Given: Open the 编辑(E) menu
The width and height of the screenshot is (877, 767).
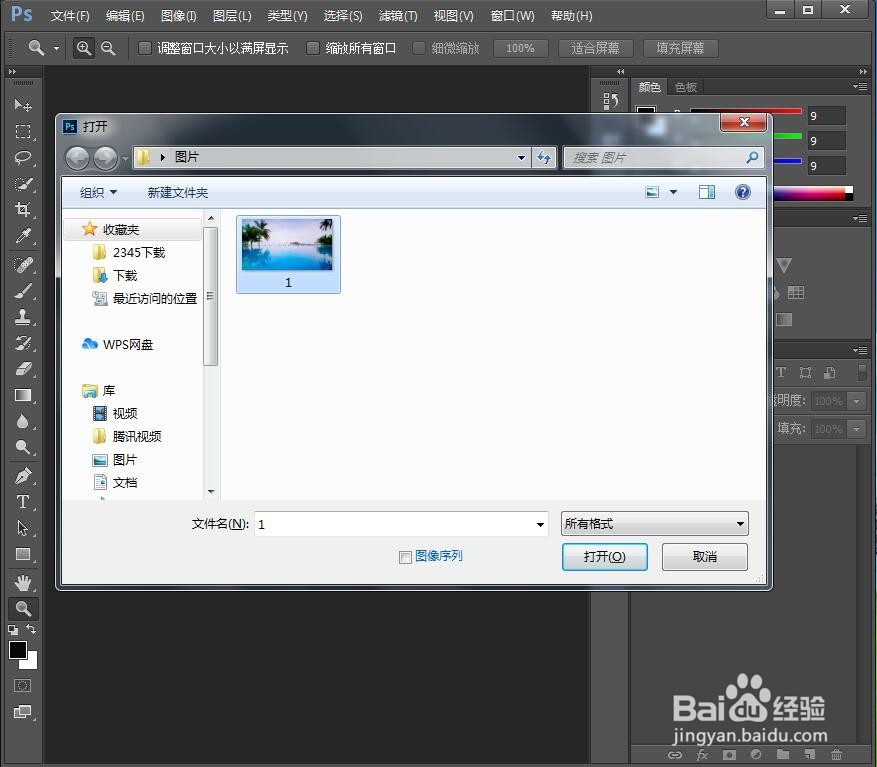Looking at the screenshot, I should click(x=125, y=16).
